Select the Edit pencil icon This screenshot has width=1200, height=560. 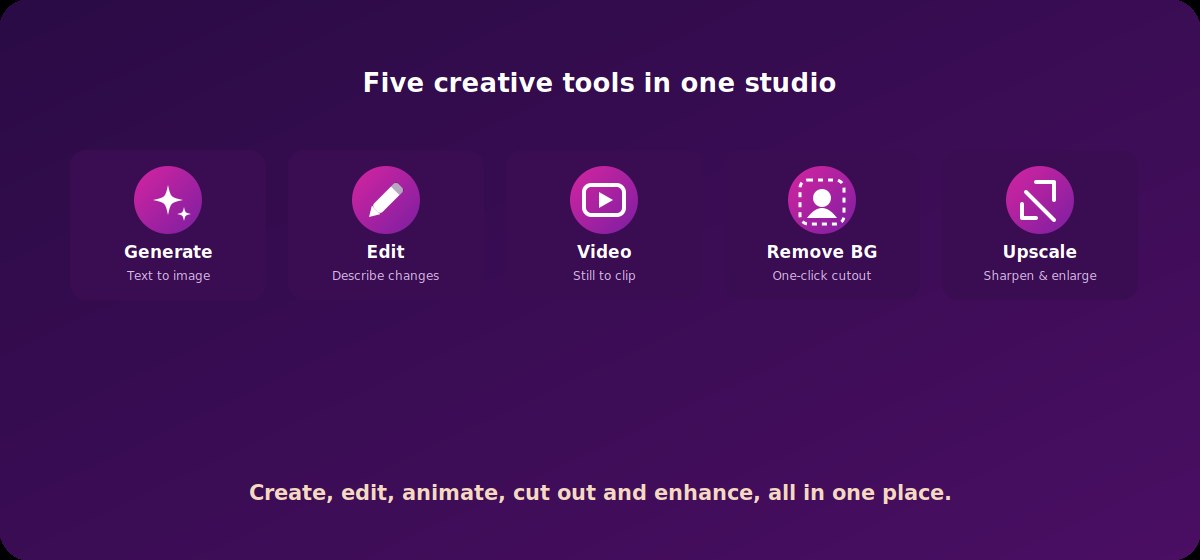point(386,200)
